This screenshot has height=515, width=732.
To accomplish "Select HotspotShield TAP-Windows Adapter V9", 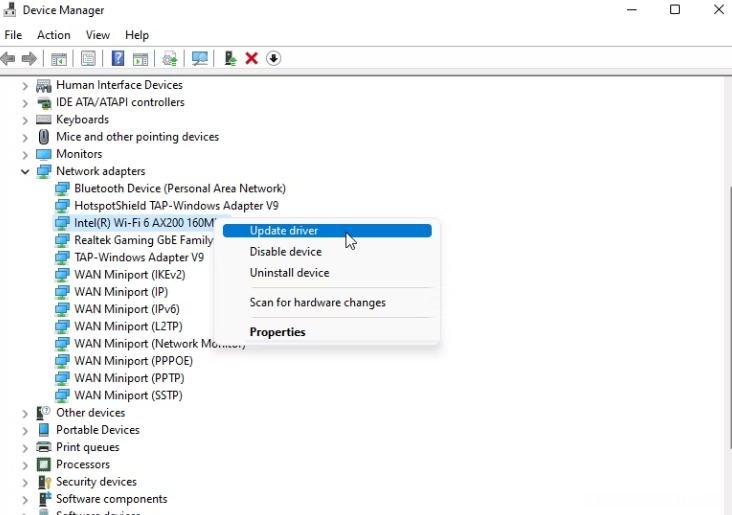I will [x=176, y=206].
